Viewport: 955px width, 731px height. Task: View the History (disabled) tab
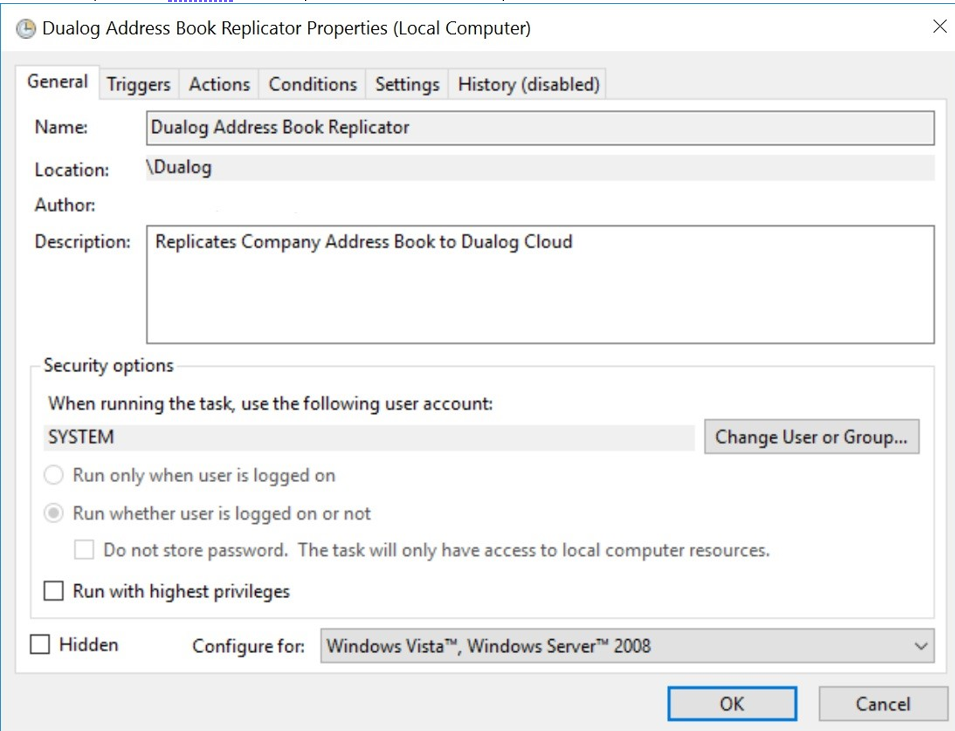(x=529, y=84)
